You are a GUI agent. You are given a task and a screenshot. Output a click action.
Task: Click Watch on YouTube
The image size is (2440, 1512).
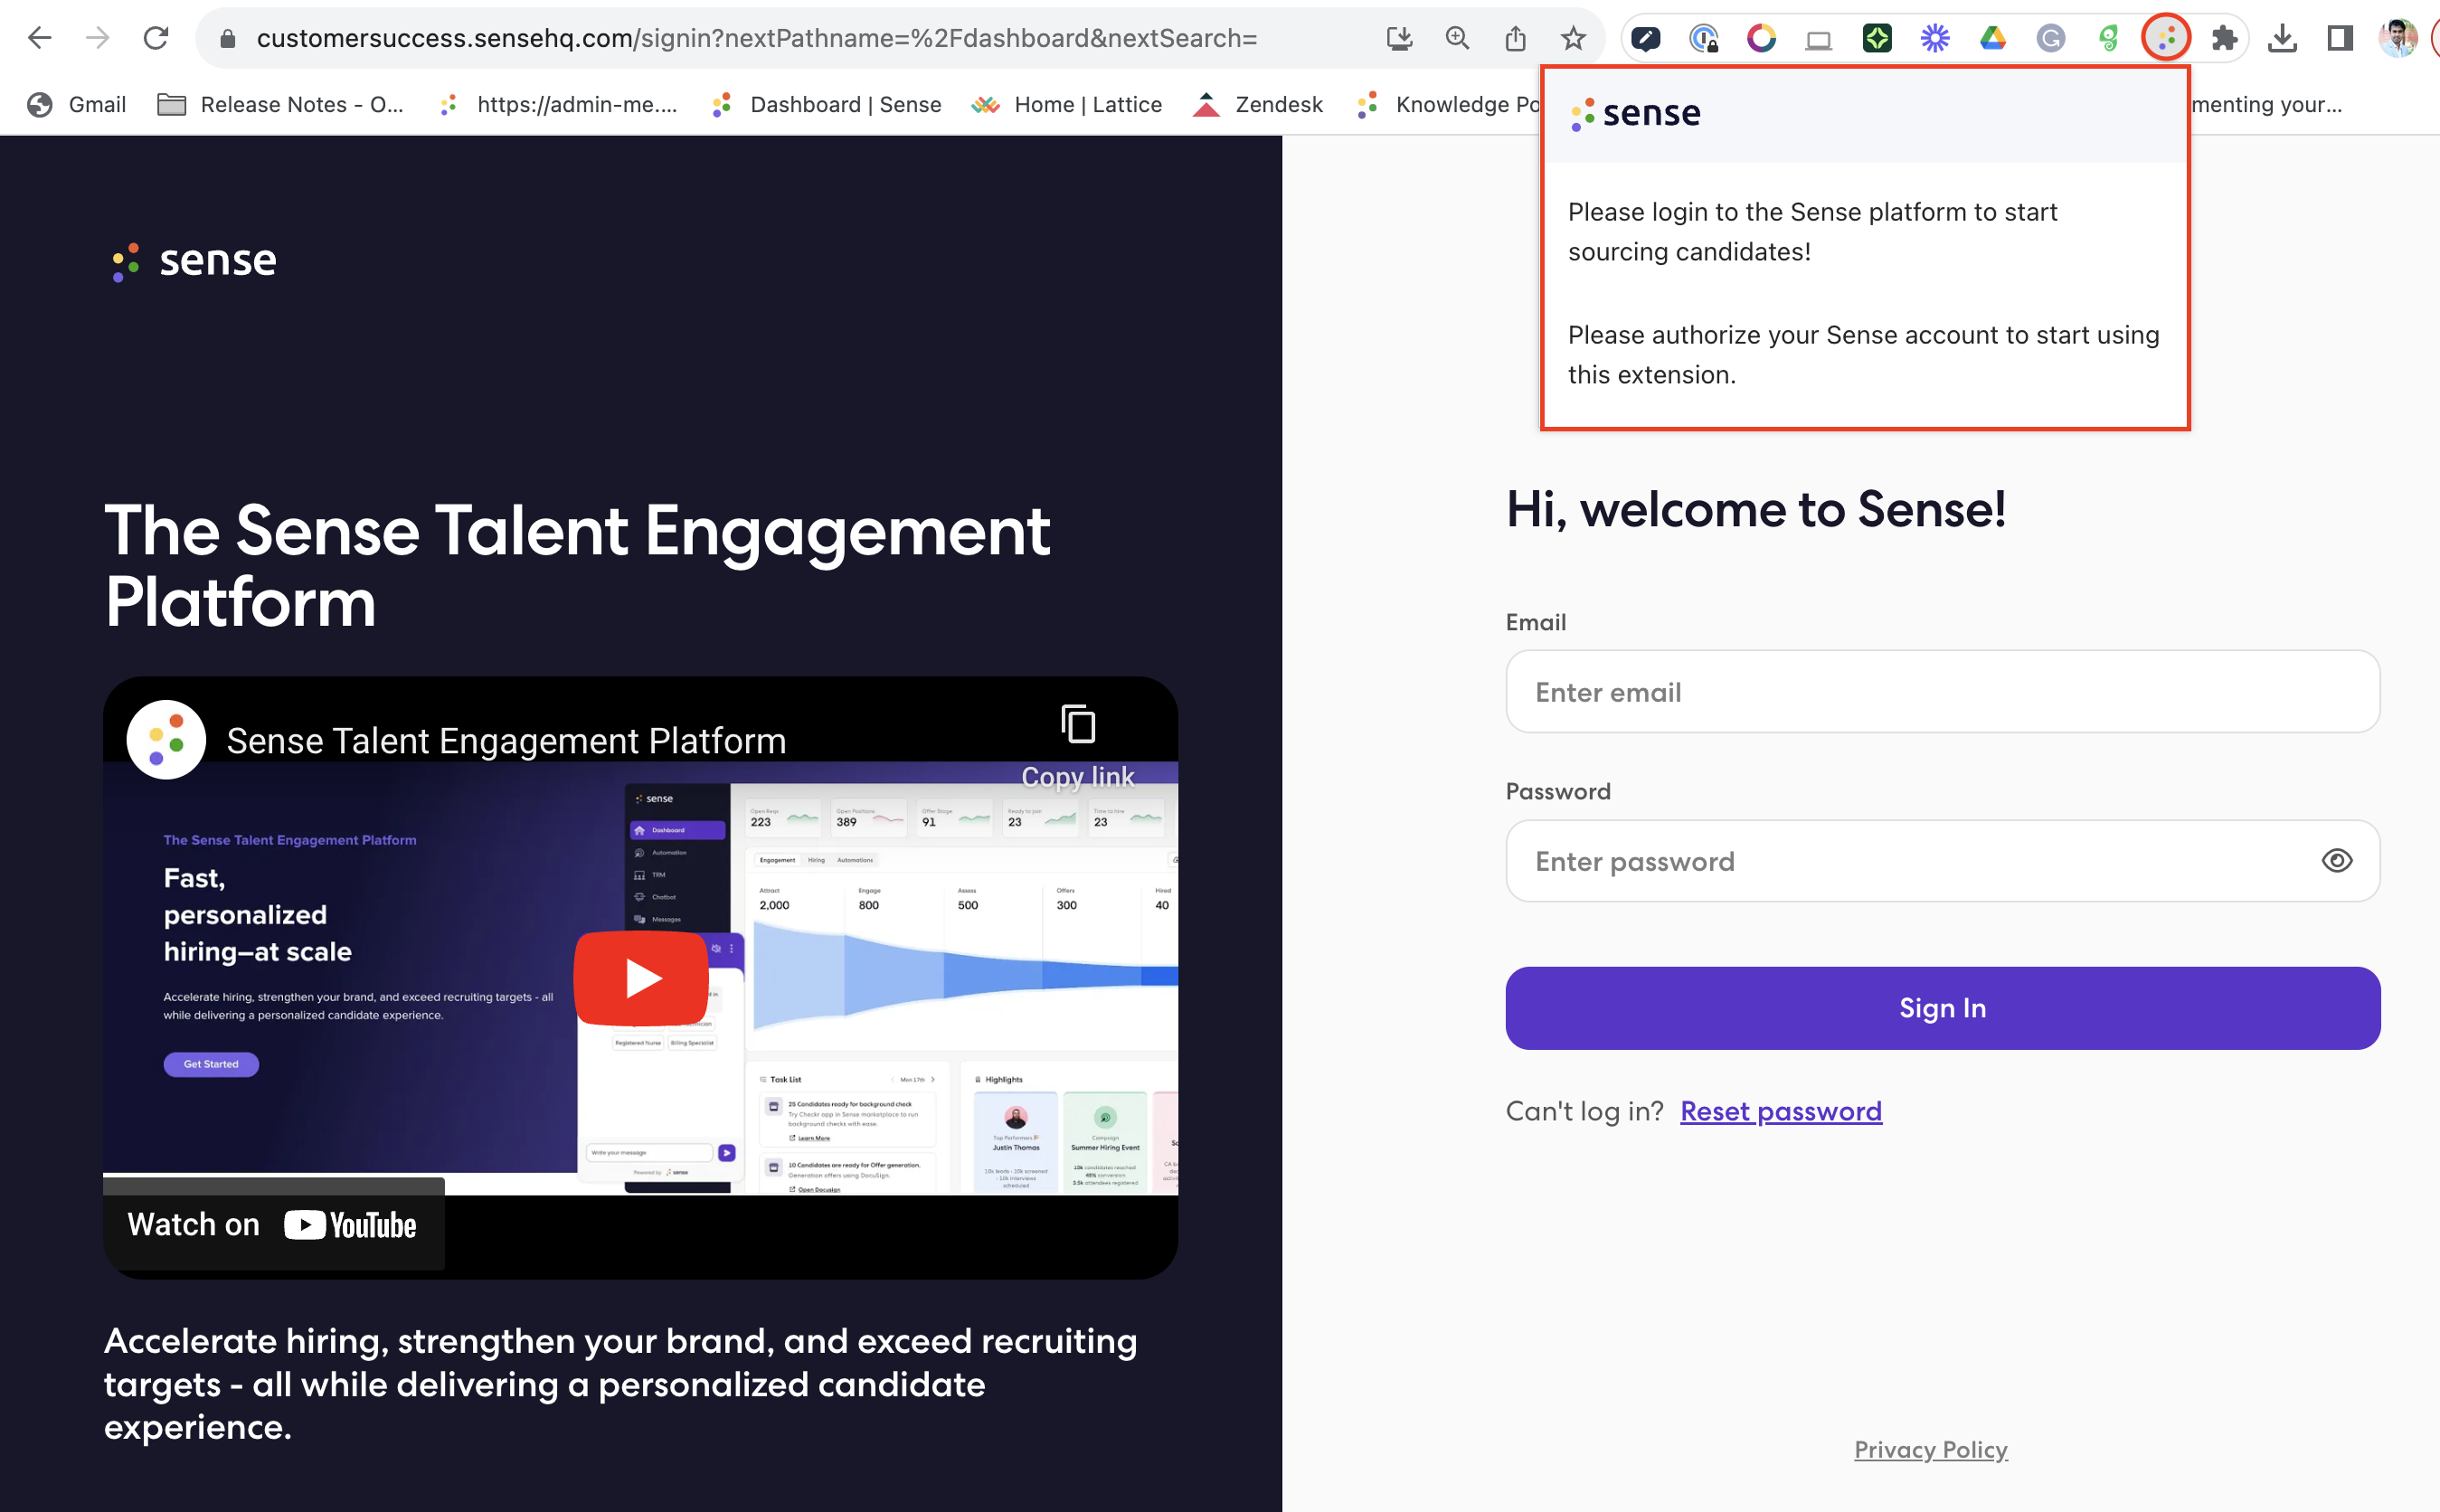[273, 1225]
